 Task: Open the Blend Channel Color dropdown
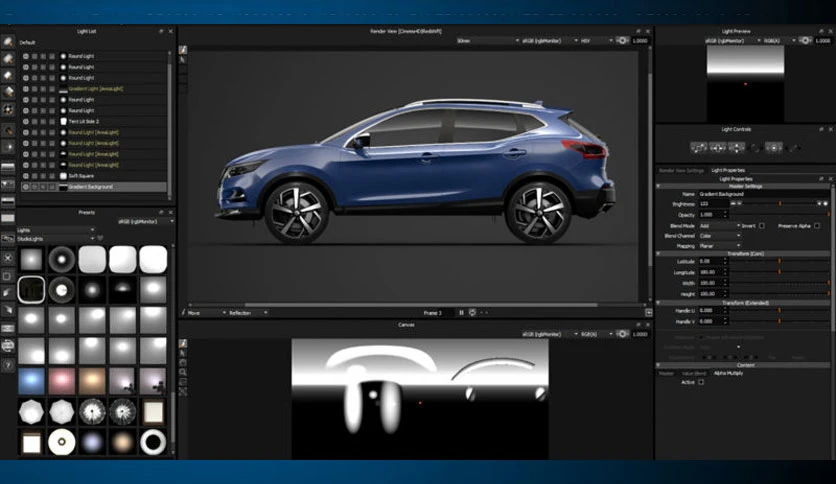click(719, 236)
